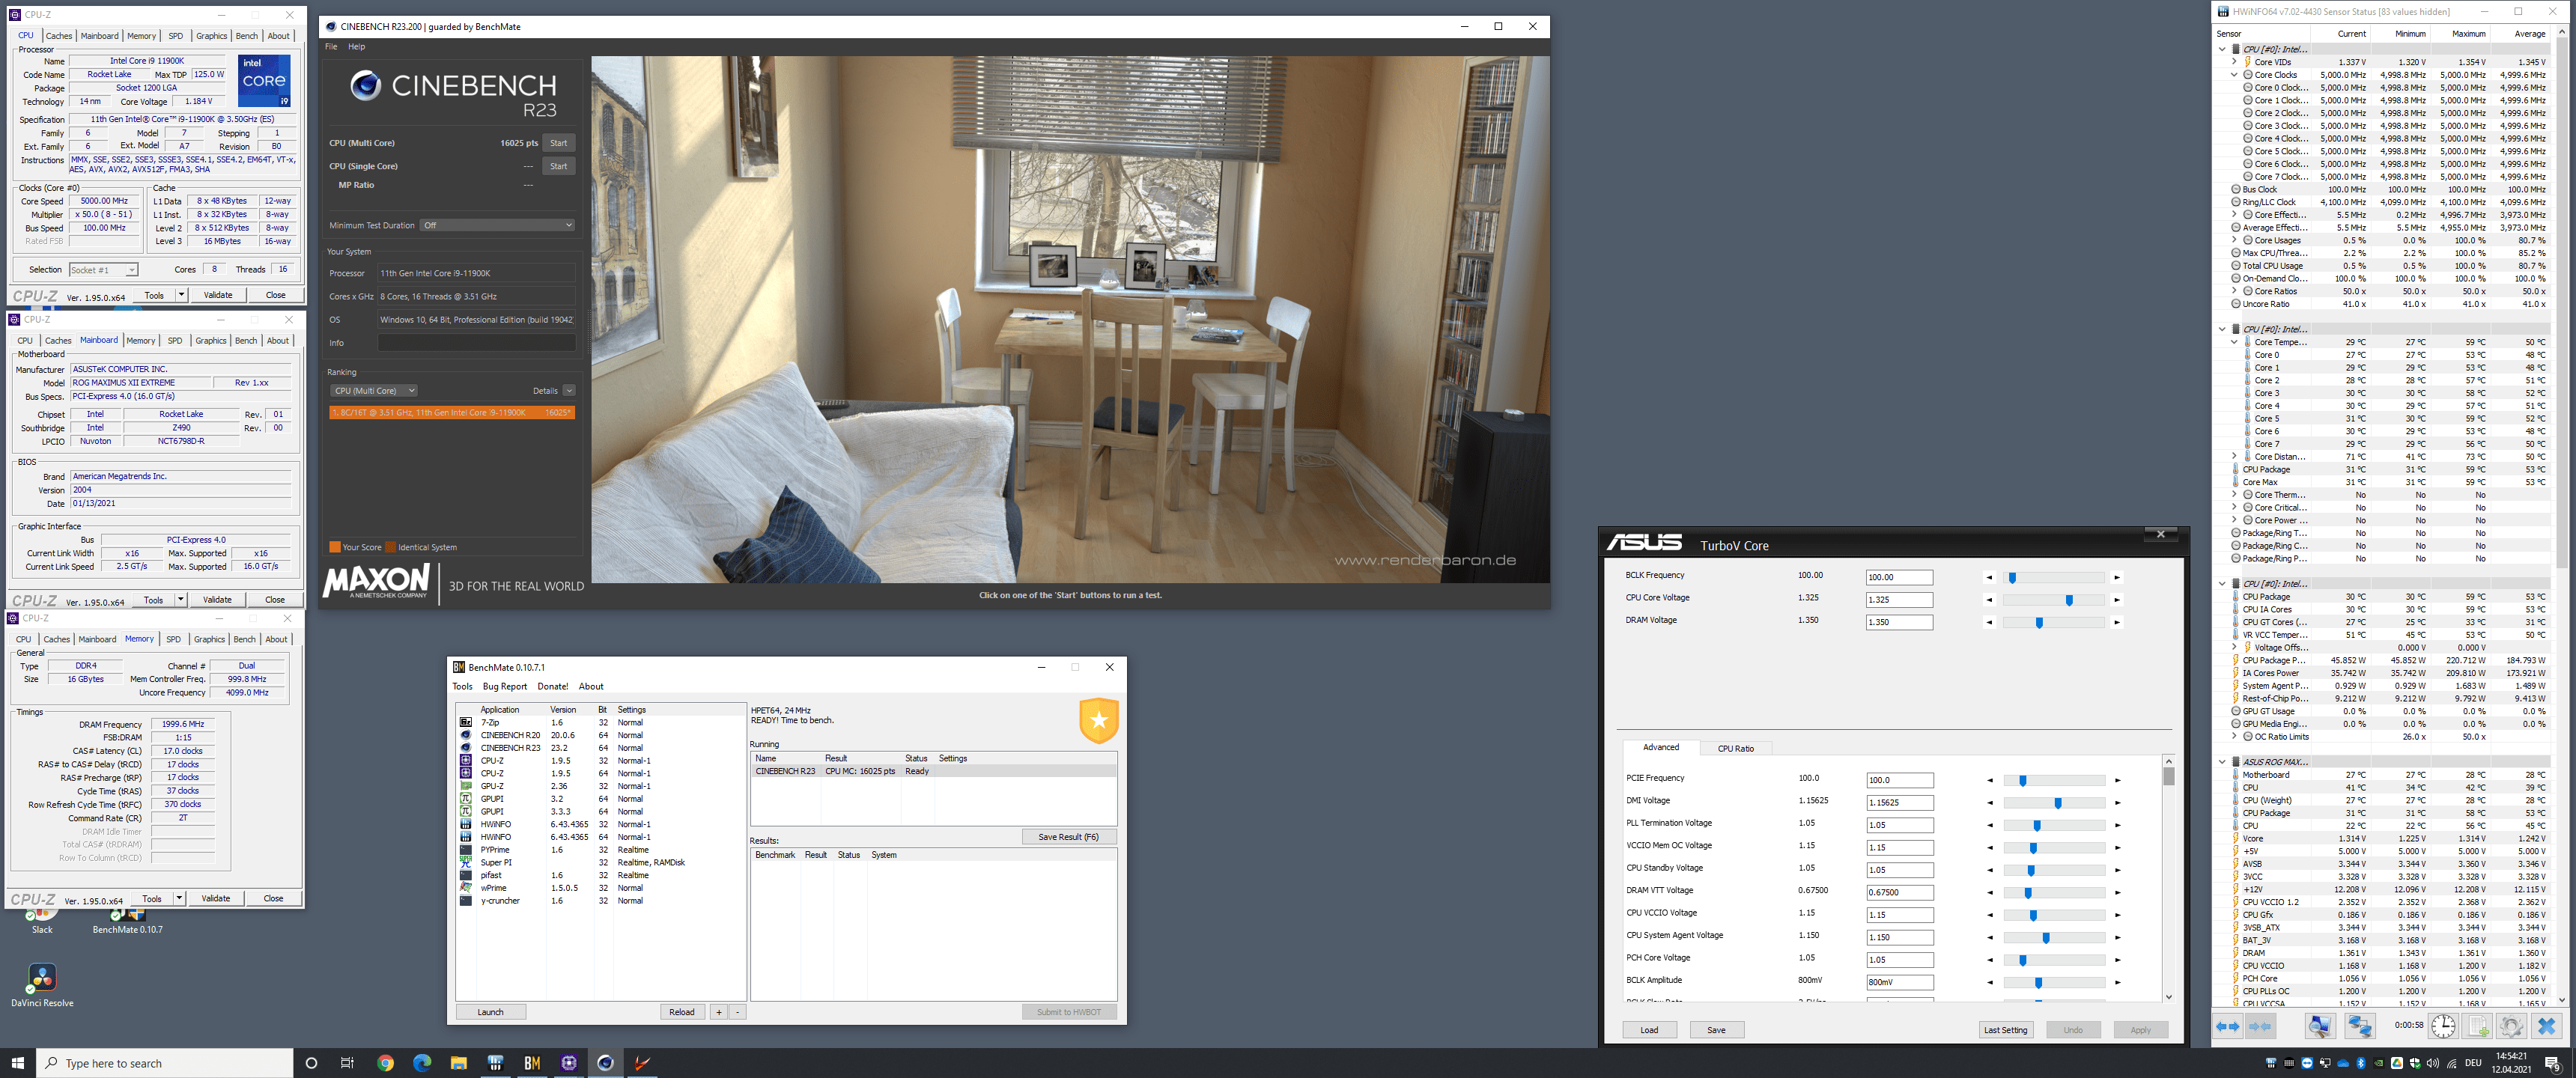Switch to HWiNFO via taskbar icon
This screenshot has height=1078, width=2576.
pos(495,1063)
